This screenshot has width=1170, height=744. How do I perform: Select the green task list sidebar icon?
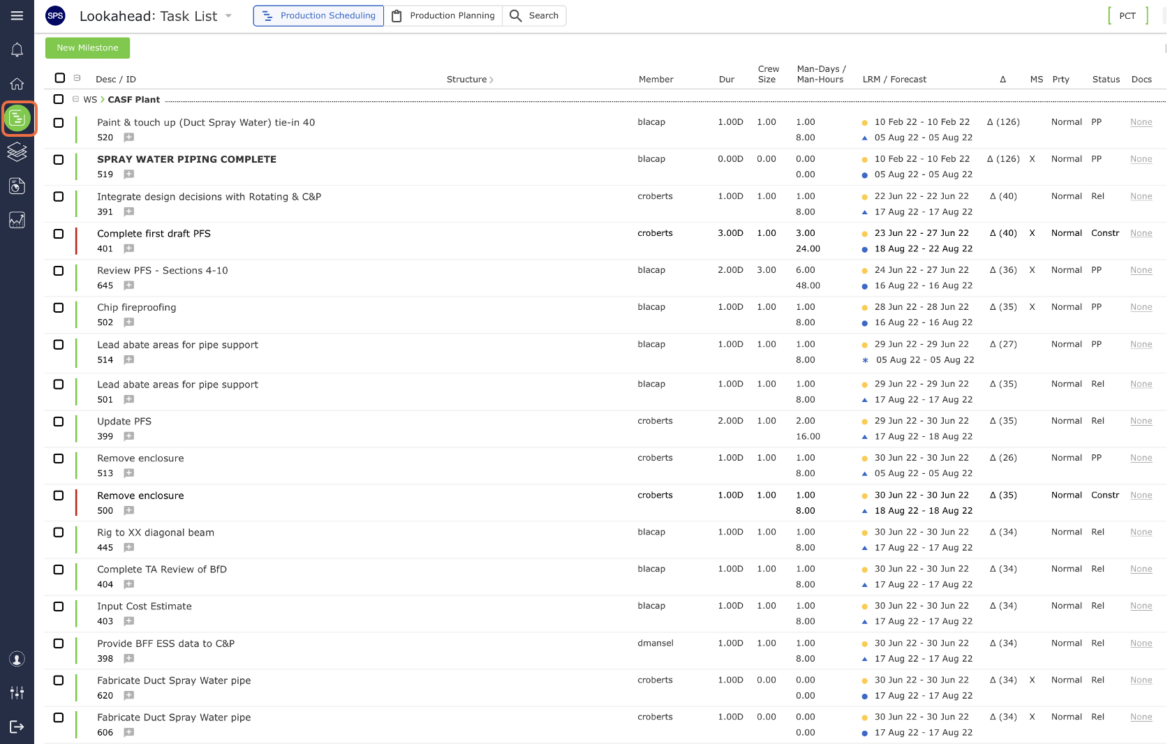click(18, 118)
